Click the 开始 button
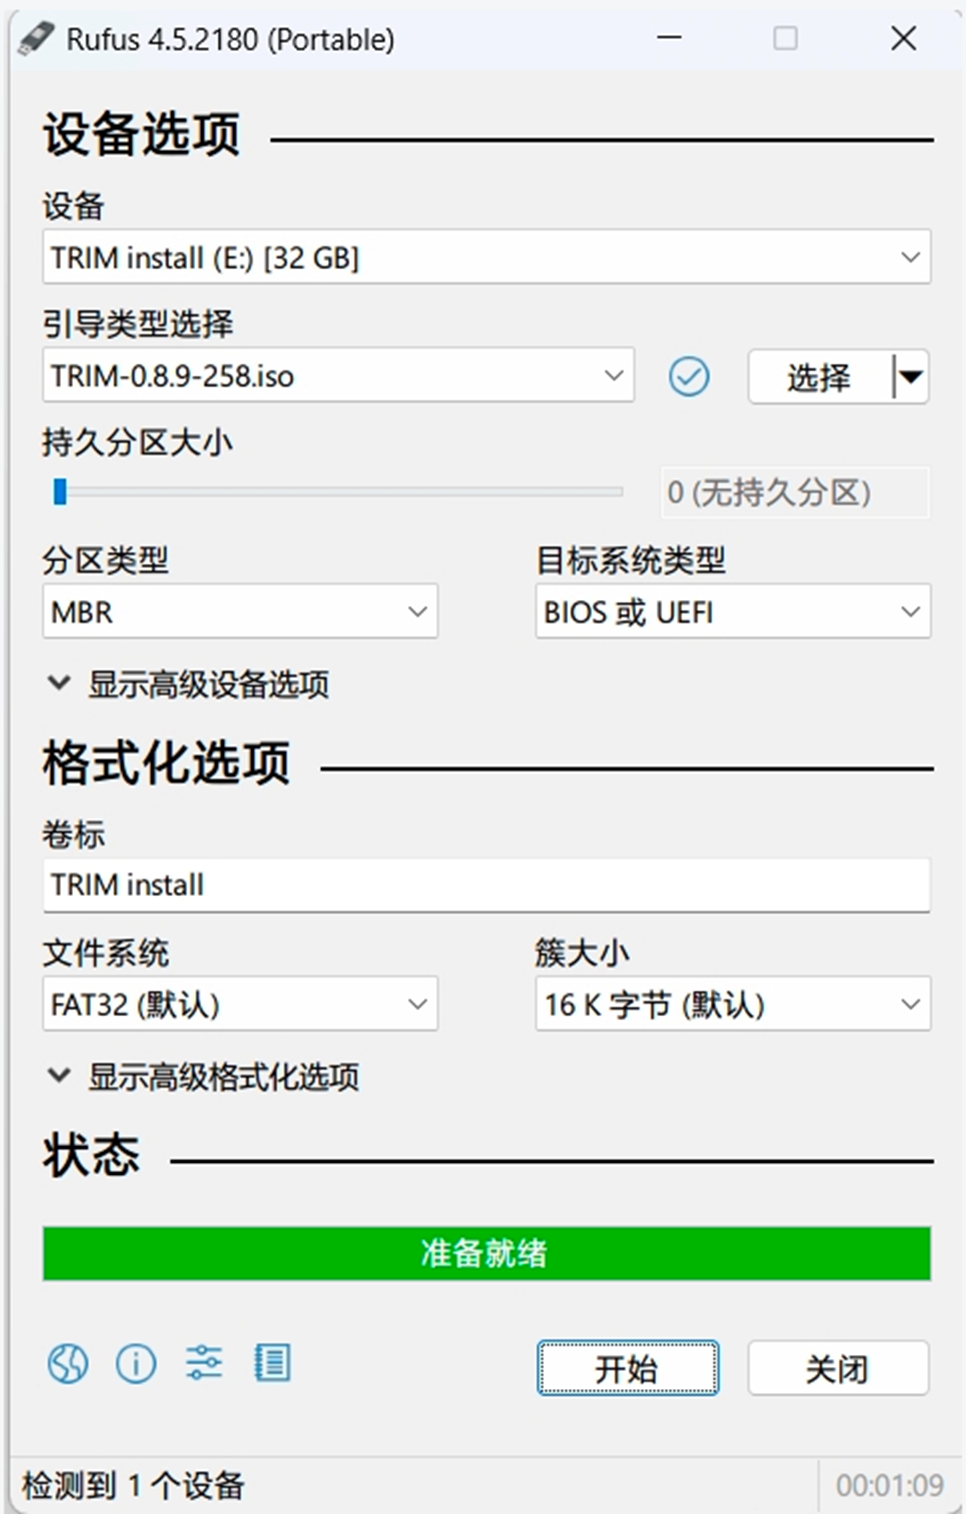Screen dimensions: 966x1514 627,1368
